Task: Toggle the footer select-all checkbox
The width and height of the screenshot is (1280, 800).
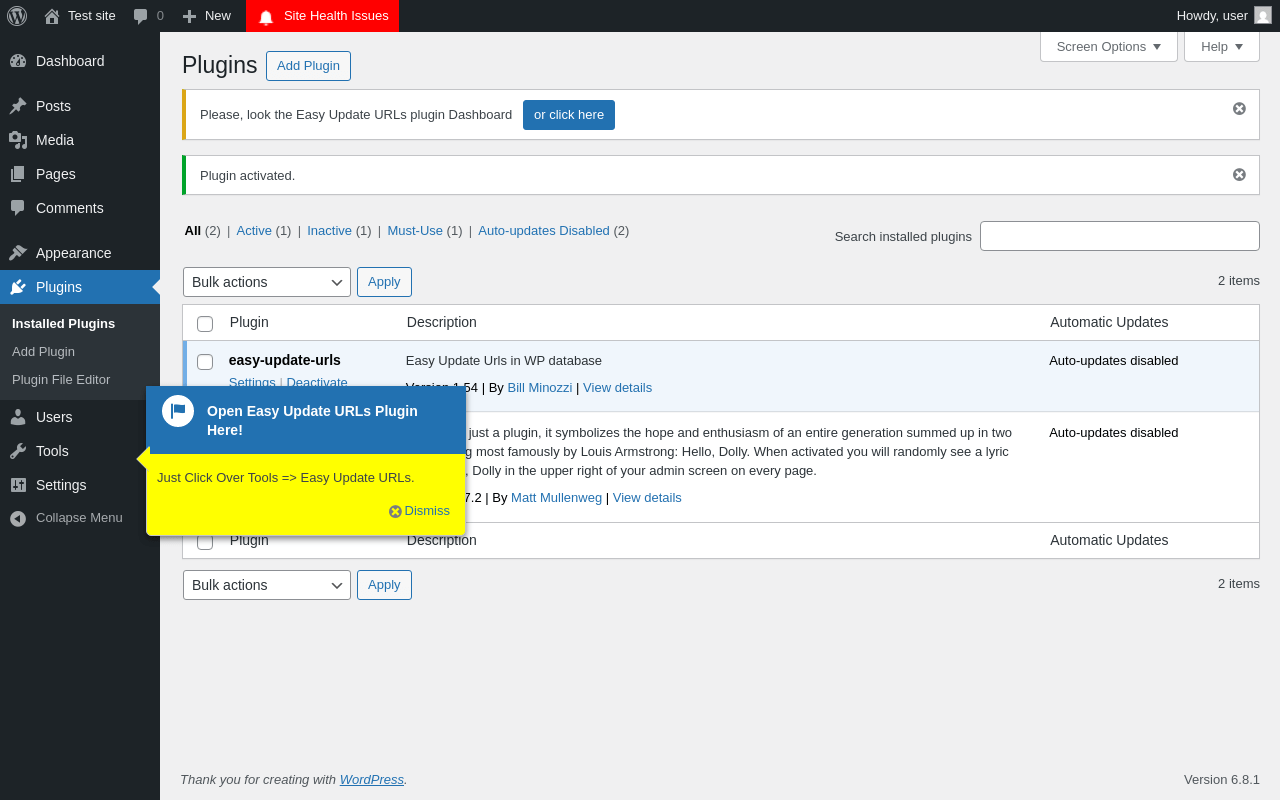Action: (x=205, y=542)
